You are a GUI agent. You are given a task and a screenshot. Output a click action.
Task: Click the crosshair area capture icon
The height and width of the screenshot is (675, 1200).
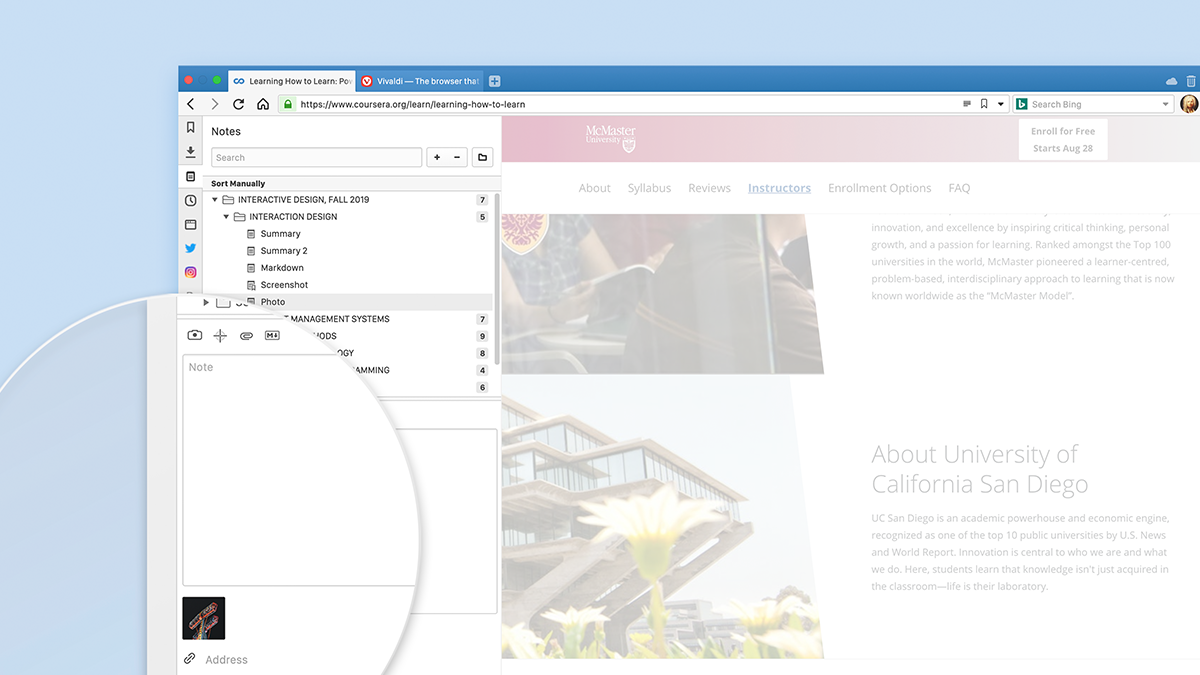click(220, 336)
